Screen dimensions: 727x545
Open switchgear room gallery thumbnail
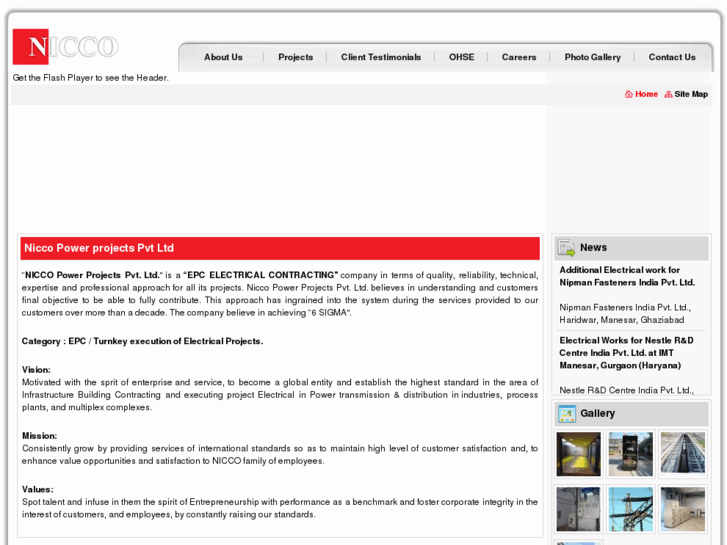tap(682, 509)
